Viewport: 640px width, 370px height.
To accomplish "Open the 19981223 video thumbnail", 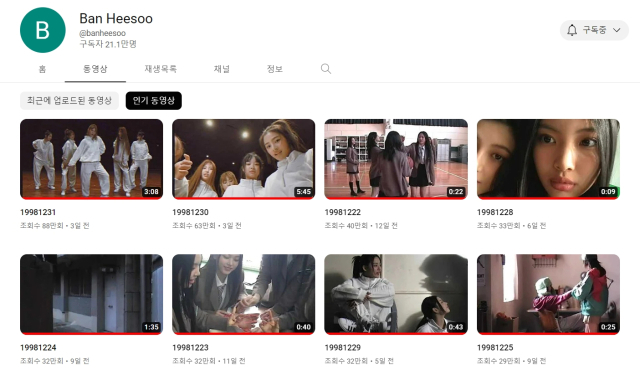I will pos(244,295).
